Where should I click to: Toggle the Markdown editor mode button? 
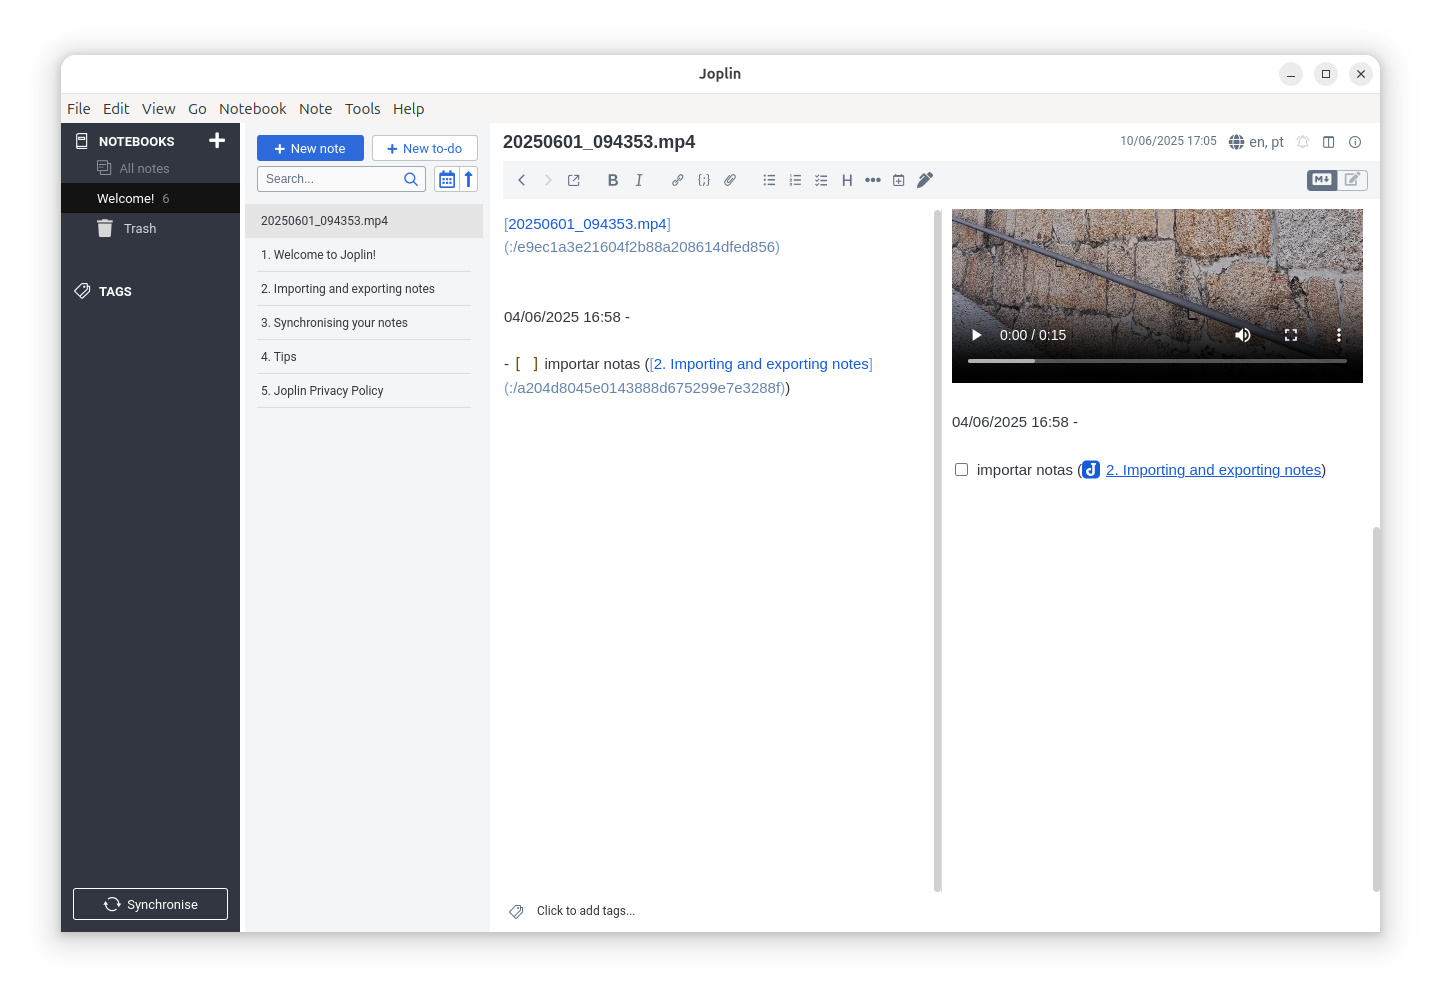click(x=1322, y=180)
